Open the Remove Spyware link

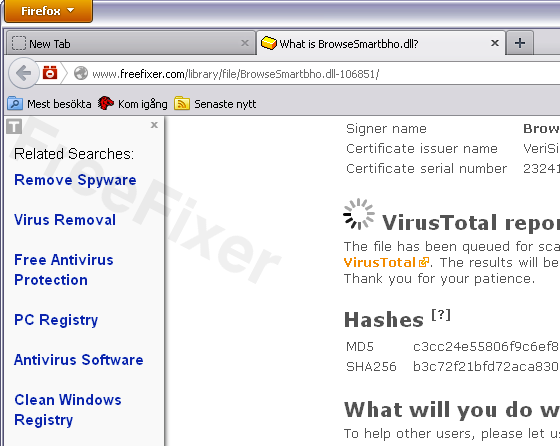pos(75,180)
